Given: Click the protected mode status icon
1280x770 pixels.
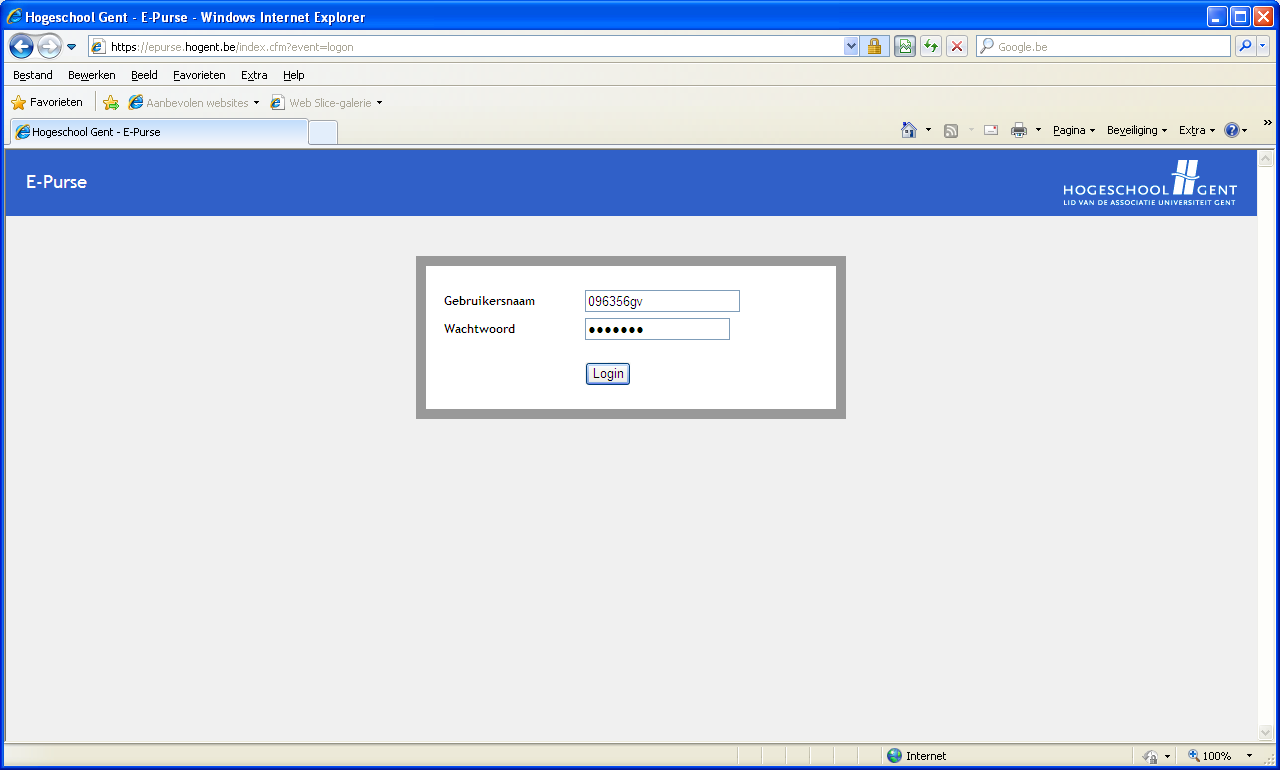Looking at the screenshot, I should (1151, 756).
